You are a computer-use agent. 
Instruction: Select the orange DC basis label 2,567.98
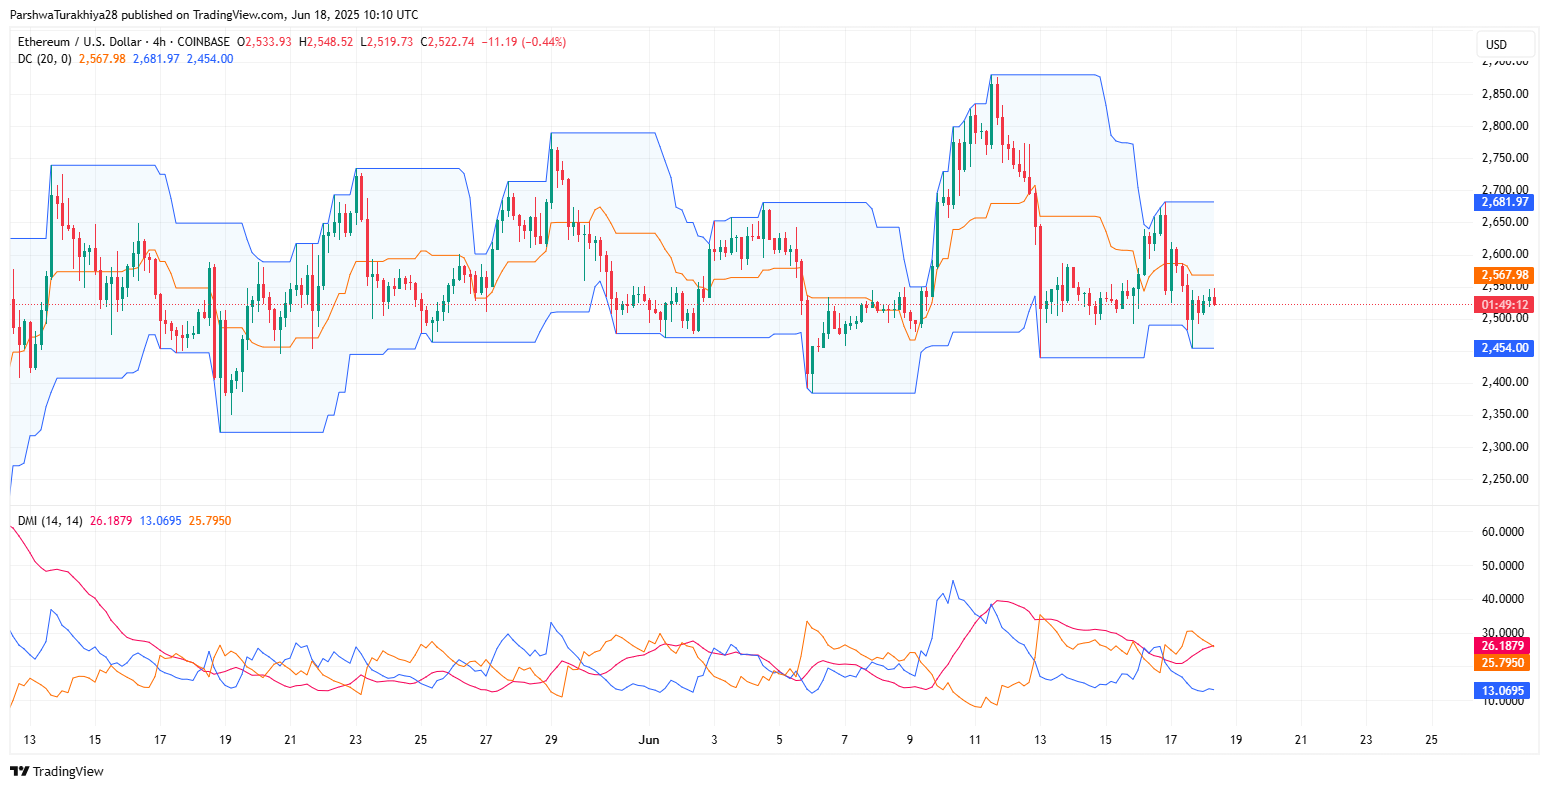pos(1504,273)
